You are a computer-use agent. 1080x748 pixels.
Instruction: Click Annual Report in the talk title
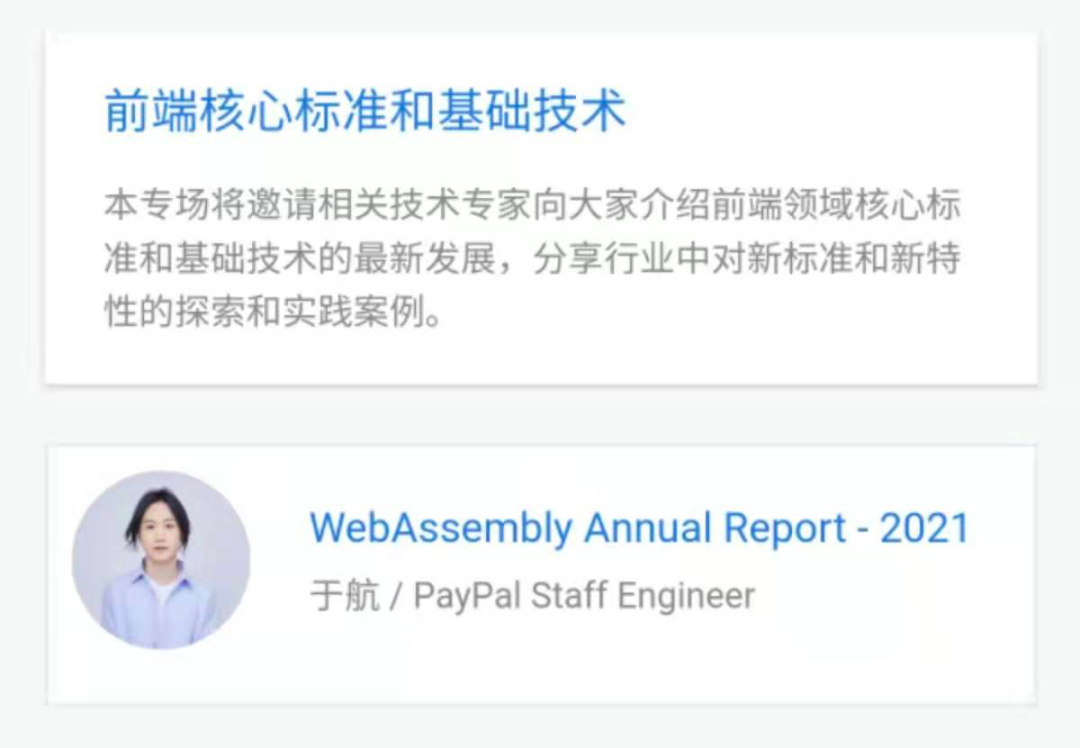715,528
